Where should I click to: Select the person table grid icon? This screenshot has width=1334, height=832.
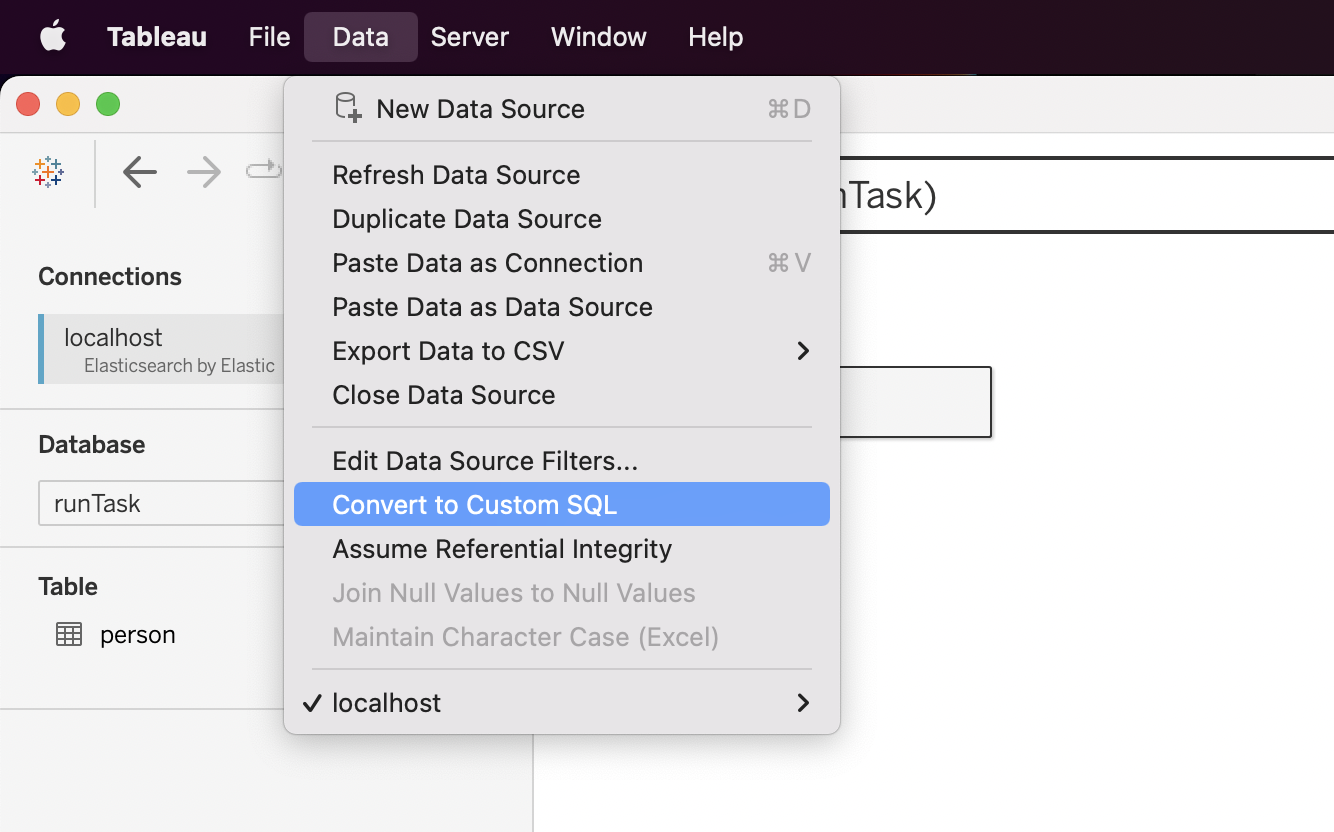coord(69,634)
